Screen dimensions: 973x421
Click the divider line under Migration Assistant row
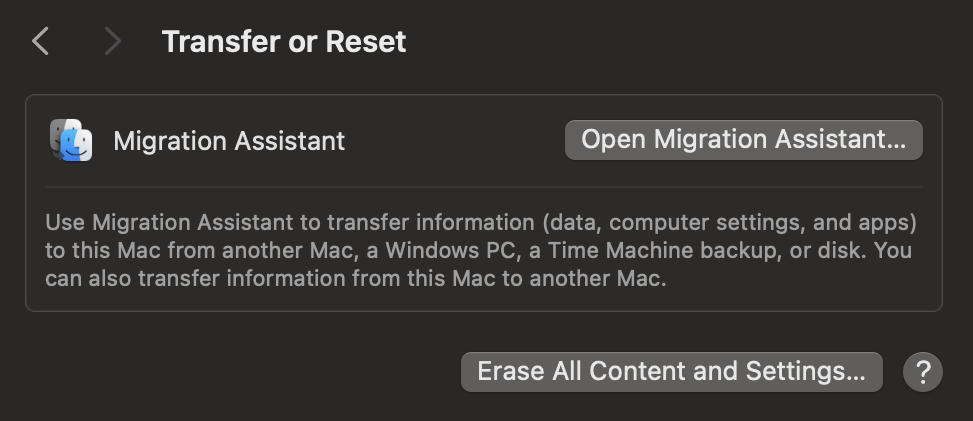pyautogui.click(x=484, y=186)
